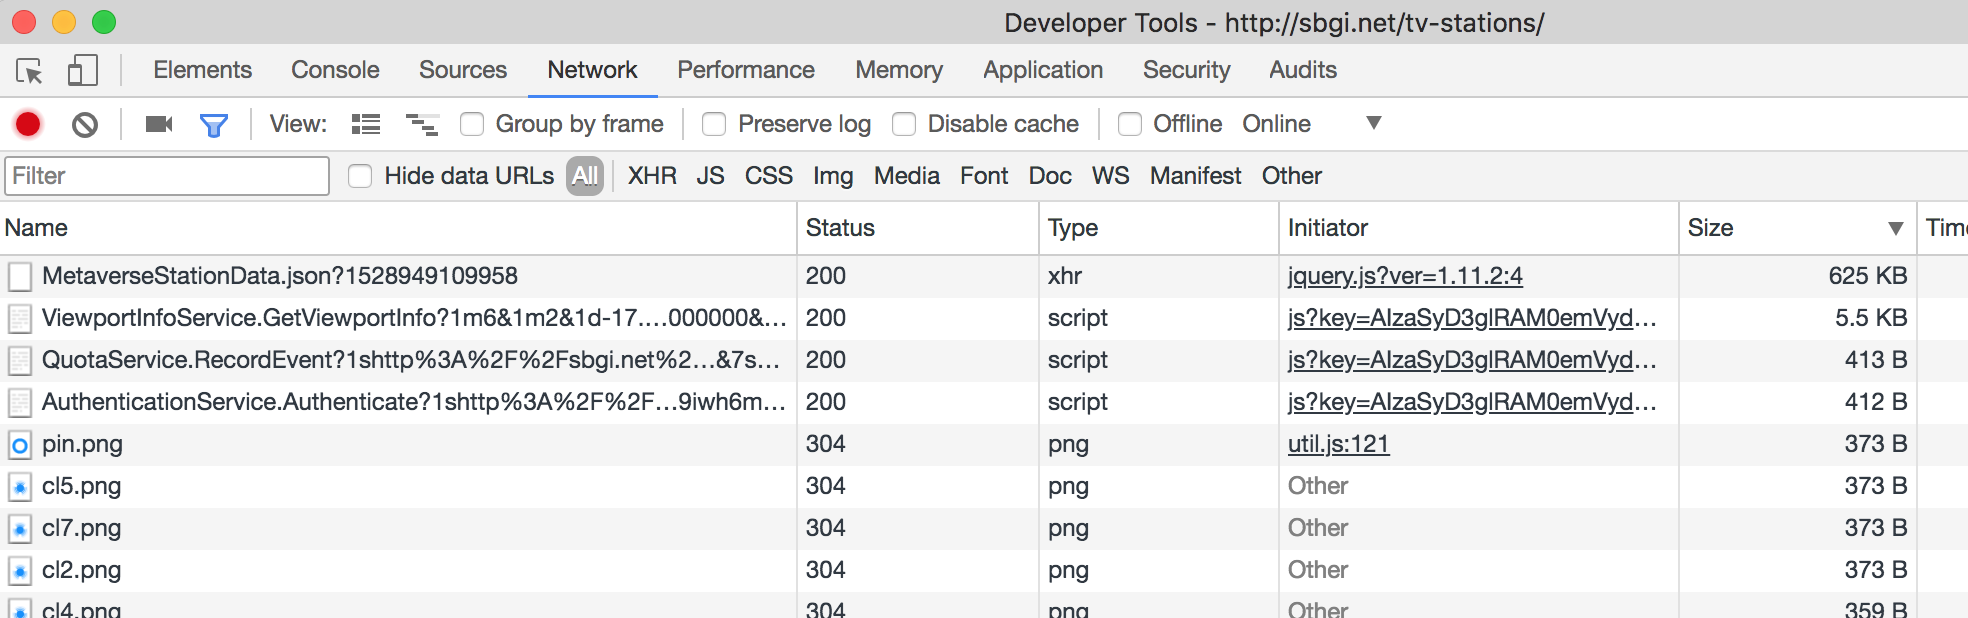This screenshot has height=618, width=1968.
Task: Select the MetaverseStationData.json request row
Action: [x=280, y=276]
